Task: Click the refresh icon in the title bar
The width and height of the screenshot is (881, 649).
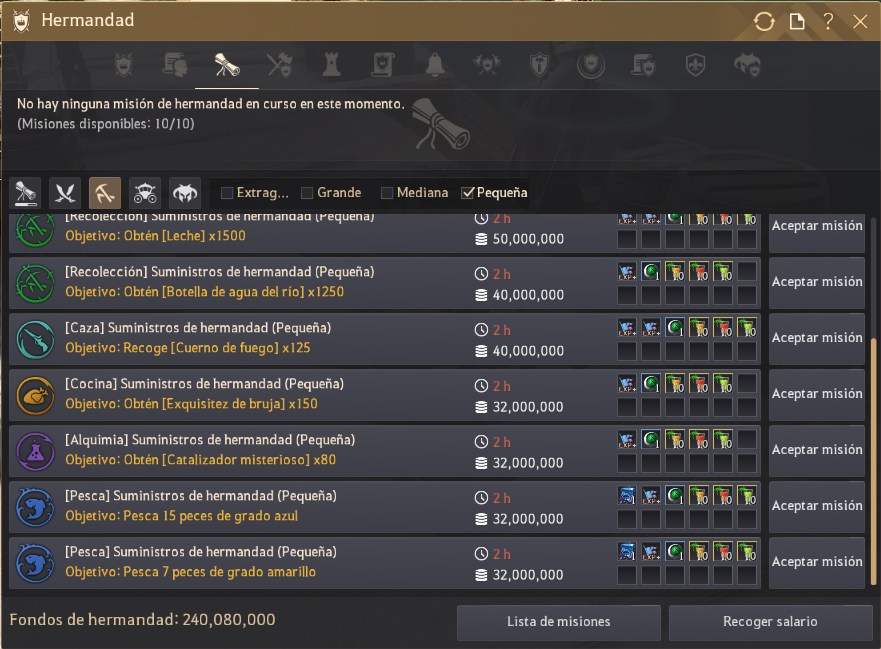Action: click(764, 21)
